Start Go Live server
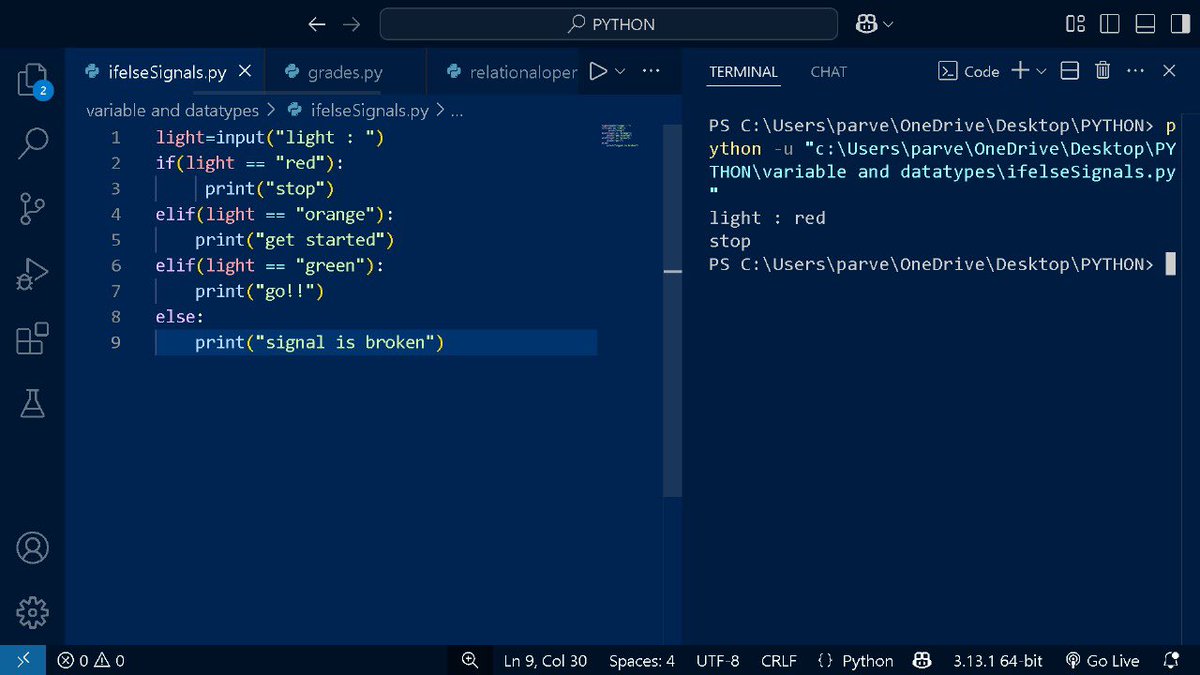 point(1102,660)
